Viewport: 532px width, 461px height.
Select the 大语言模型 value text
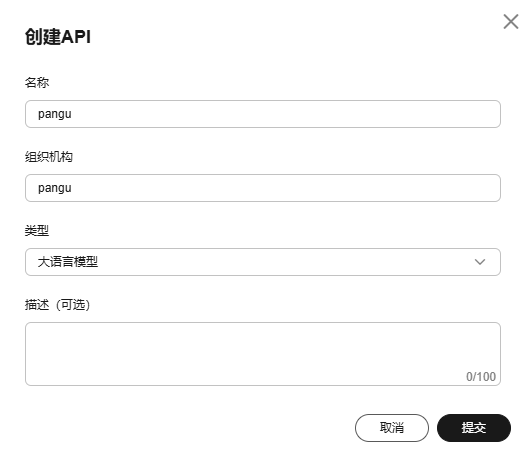click(x=68, y=262)
